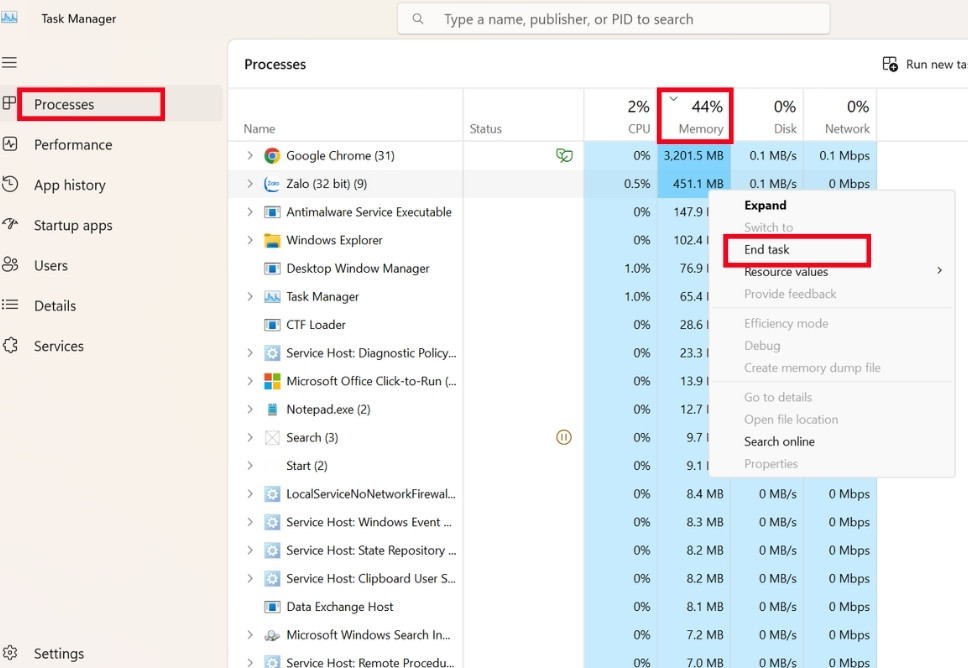968x668 pixels.
Task: Select Search online in context menu
Action: 779,442
